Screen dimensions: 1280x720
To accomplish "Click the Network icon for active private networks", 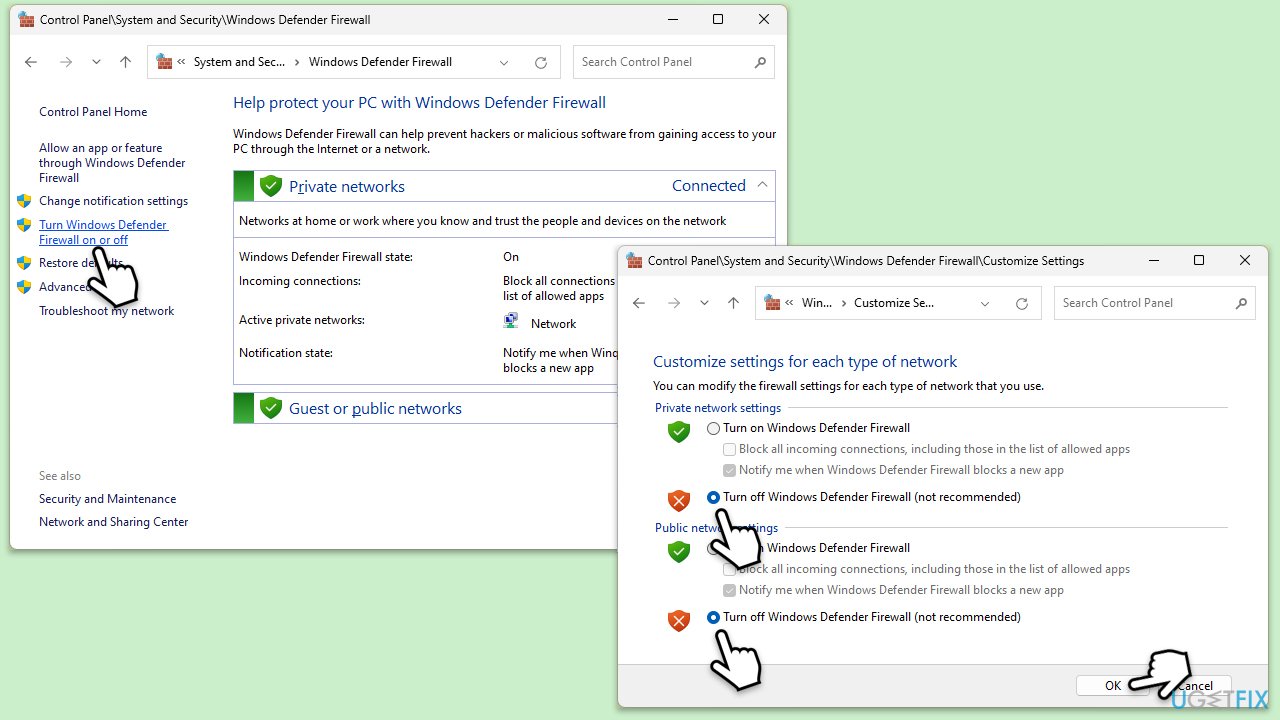I will point(511,322).
